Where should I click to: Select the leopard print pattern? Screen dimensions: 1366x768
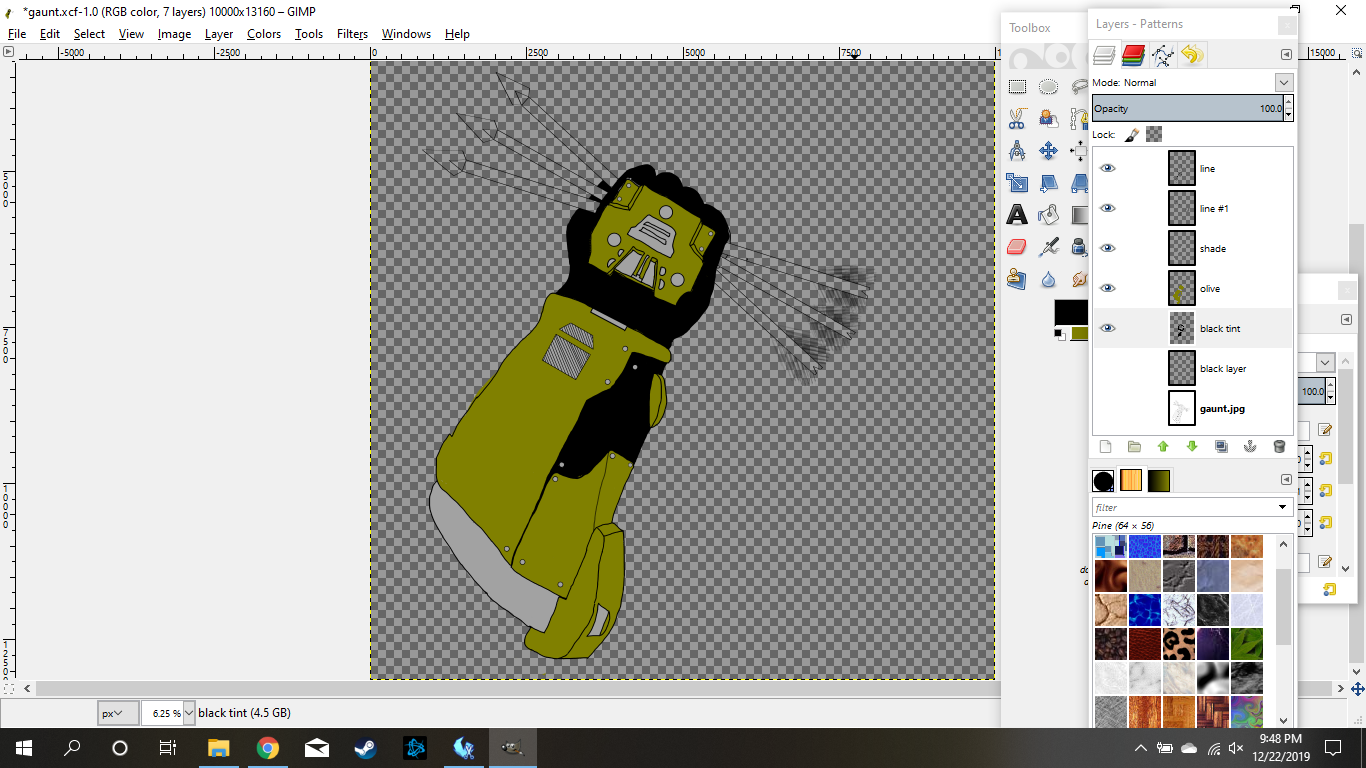pyautogui.click(x=1180, y=643)
